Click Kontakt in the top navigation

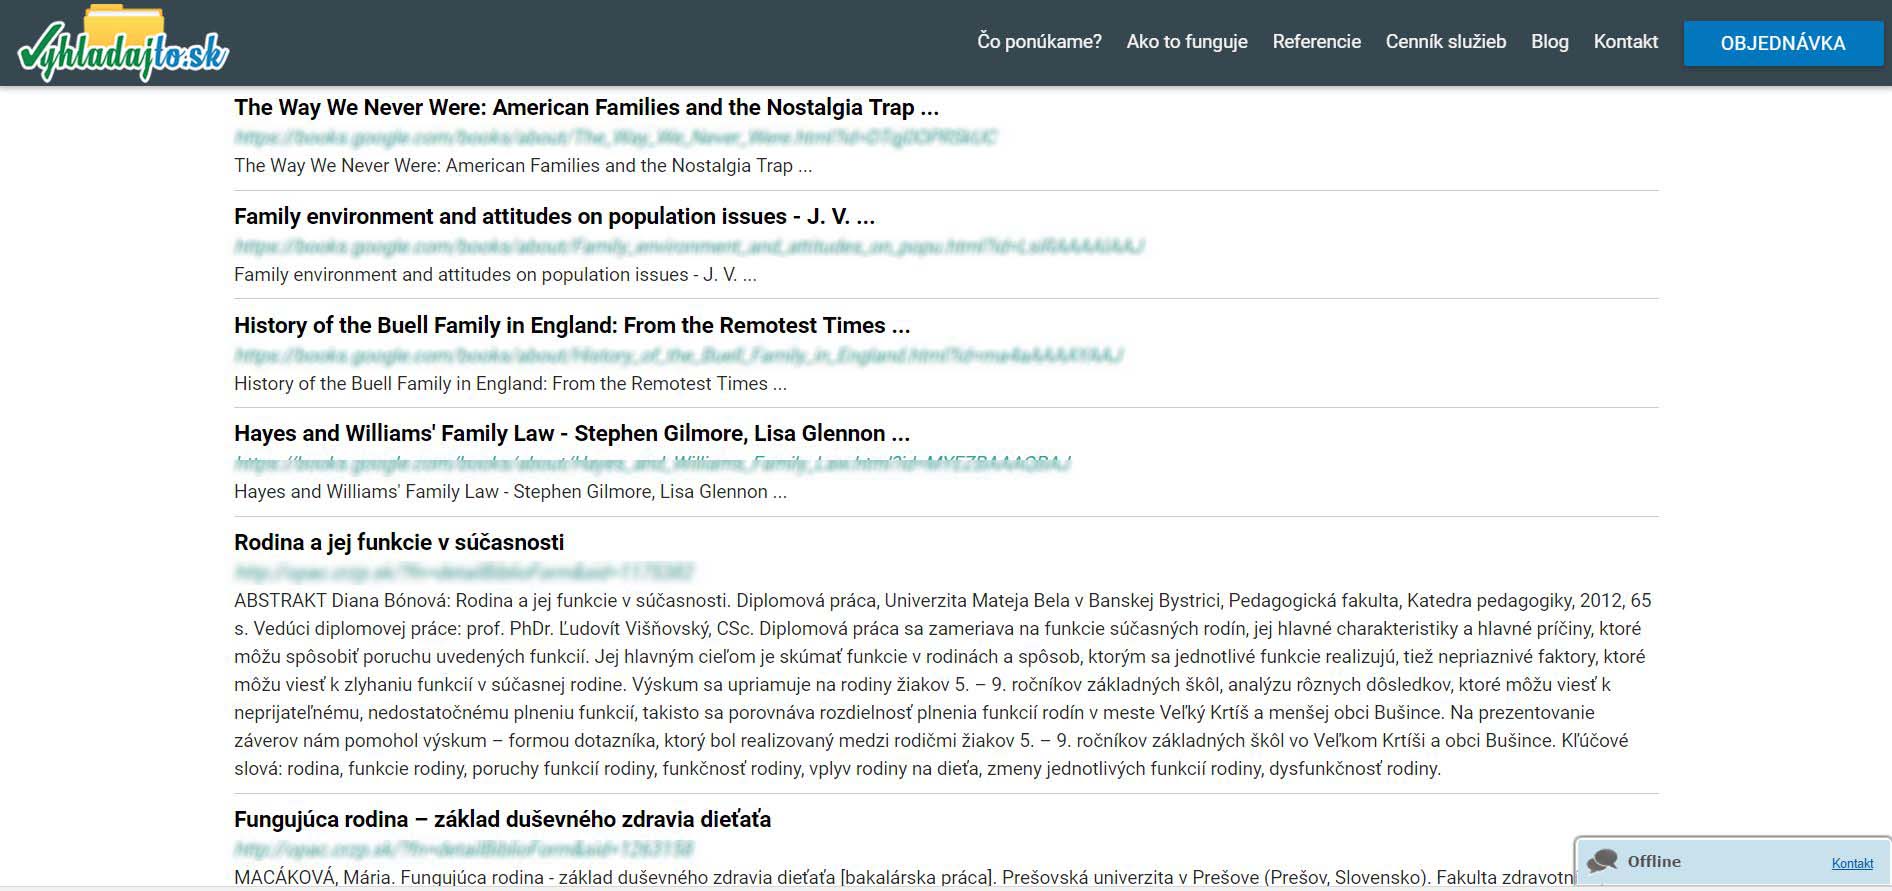[1625, 42]
